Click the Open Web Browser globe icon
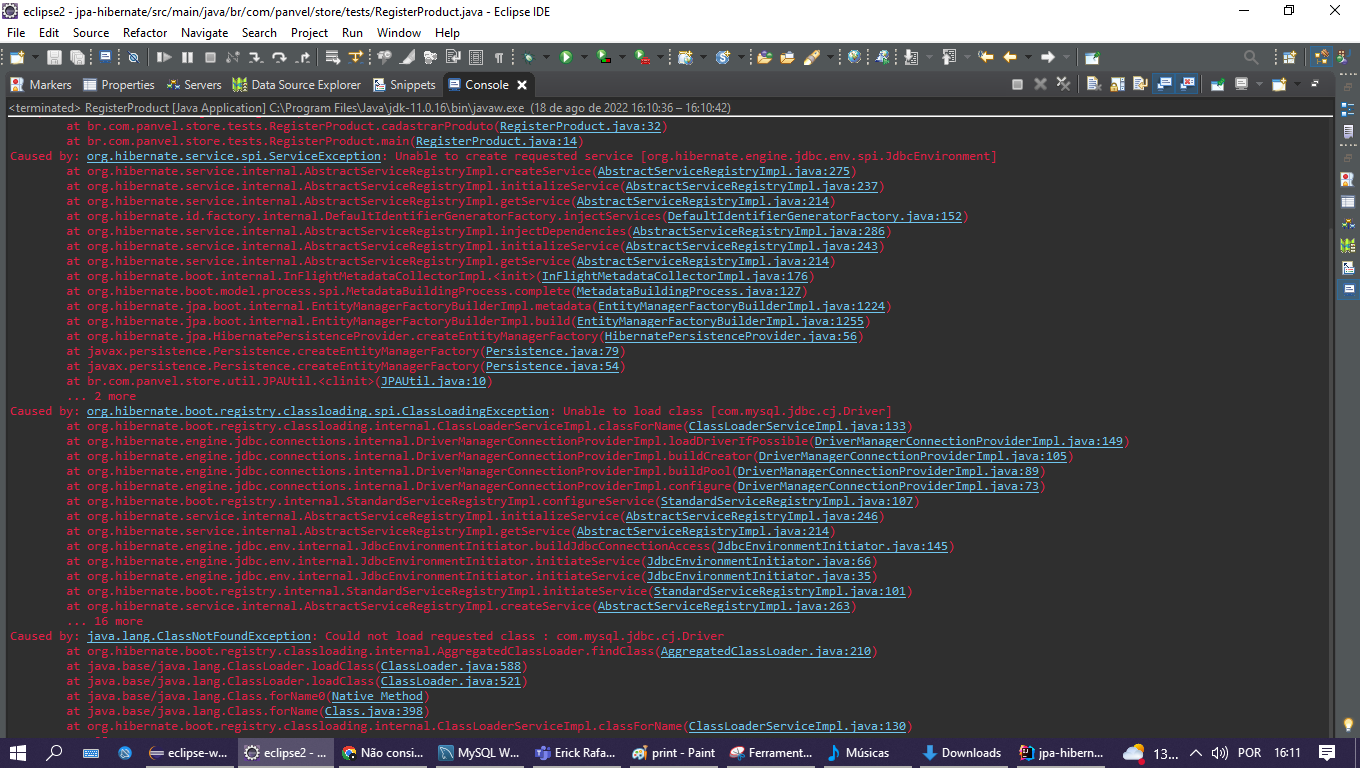This screenshot has width=1360, height=768. click(854, 57)
